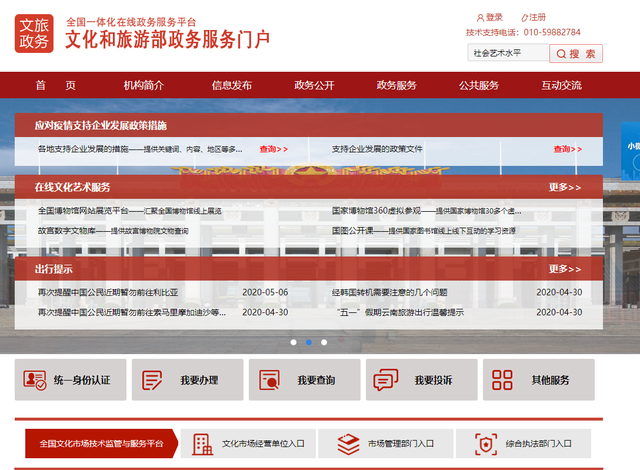The height and width of the screenshot is (470, 640).
Task: Click the 我要投诉 chat bubble icon
Action: coord(386,380)
